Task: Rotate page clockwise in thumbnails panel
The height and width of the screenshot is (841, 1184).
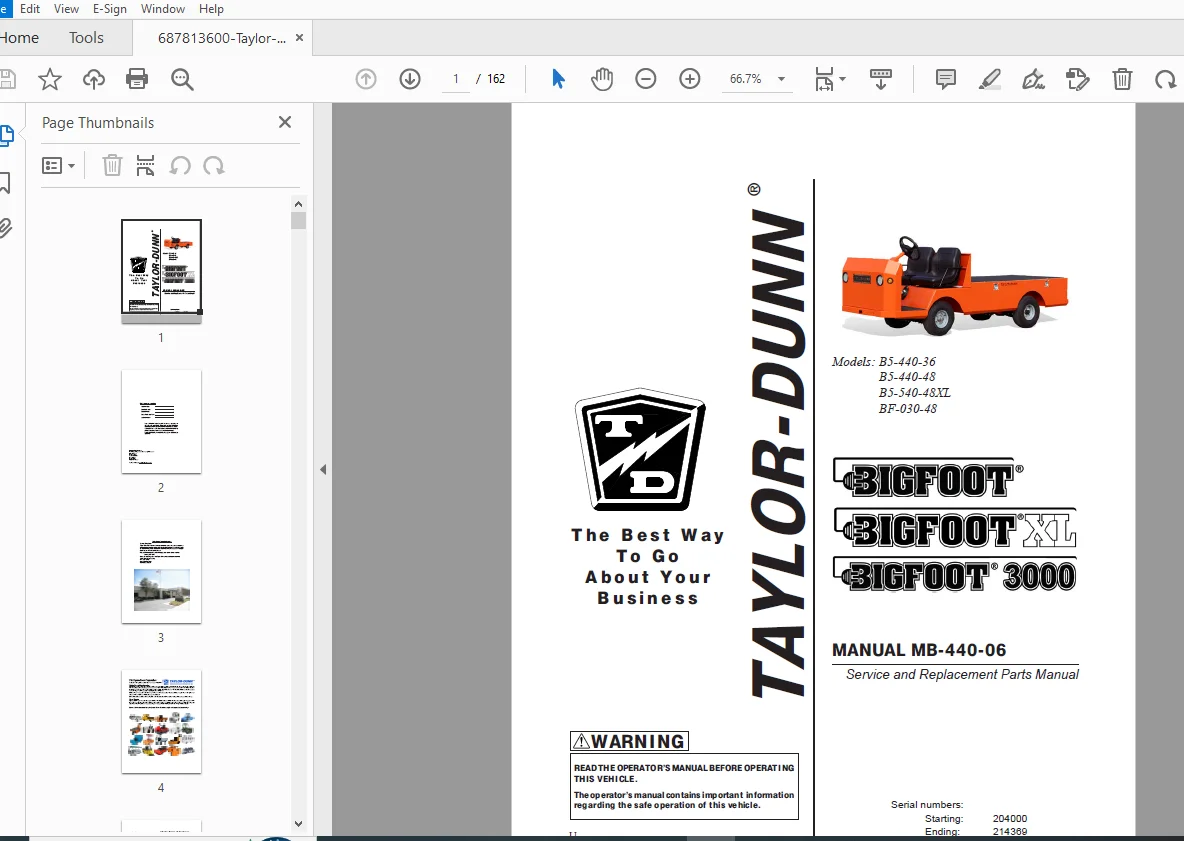Action: coord(214,165)
